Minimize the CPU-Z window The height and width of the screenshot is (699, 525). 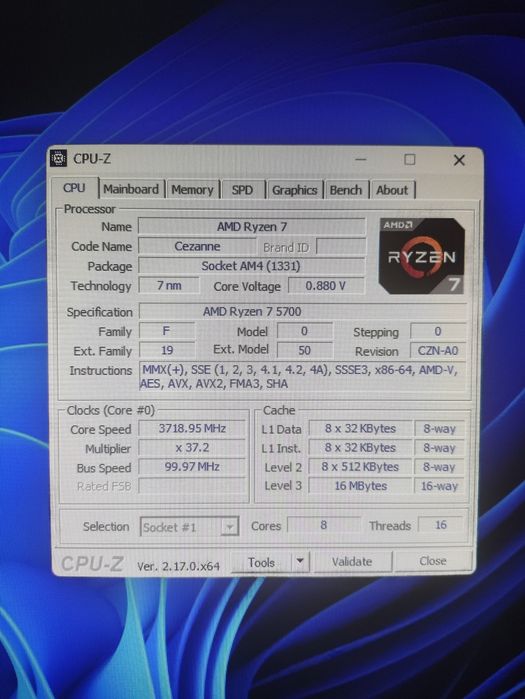tap(361, 159)
